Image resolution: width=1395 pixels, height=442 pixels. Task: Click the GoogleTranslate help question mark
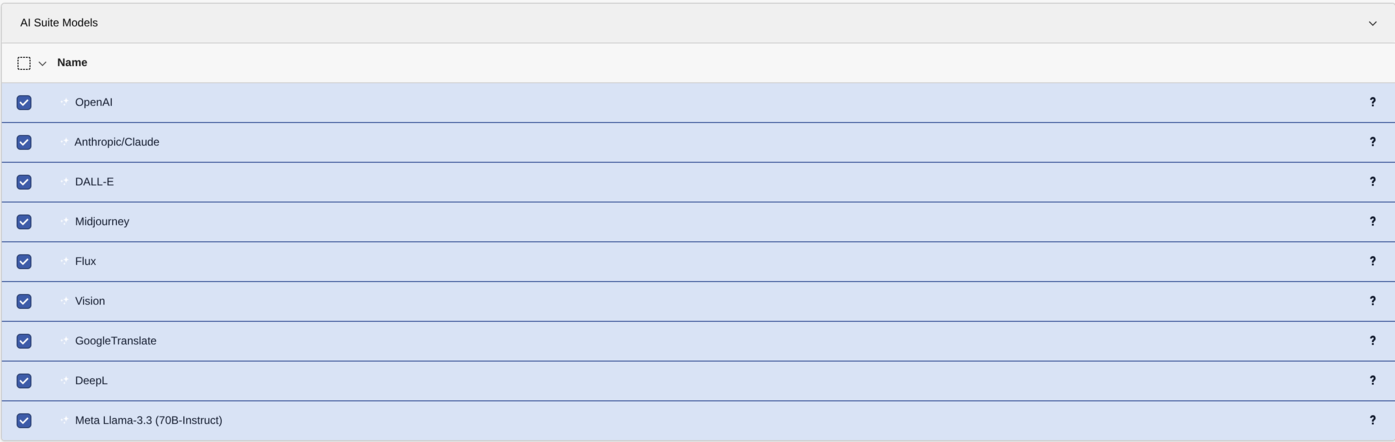click(1372, 341)
